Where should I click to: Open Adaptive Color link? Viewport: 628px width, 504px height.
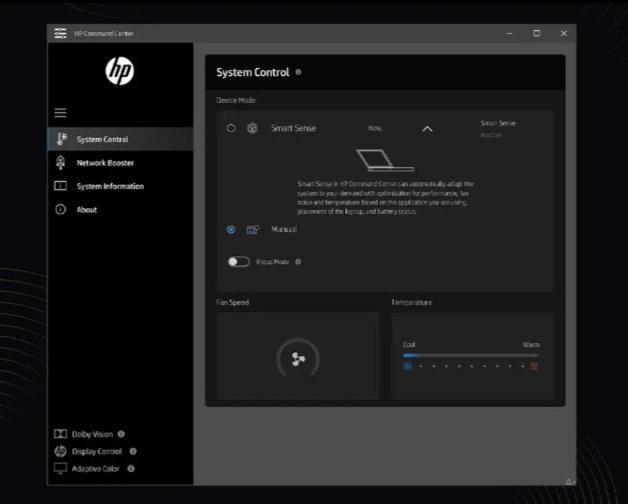(x=96, y=468)
